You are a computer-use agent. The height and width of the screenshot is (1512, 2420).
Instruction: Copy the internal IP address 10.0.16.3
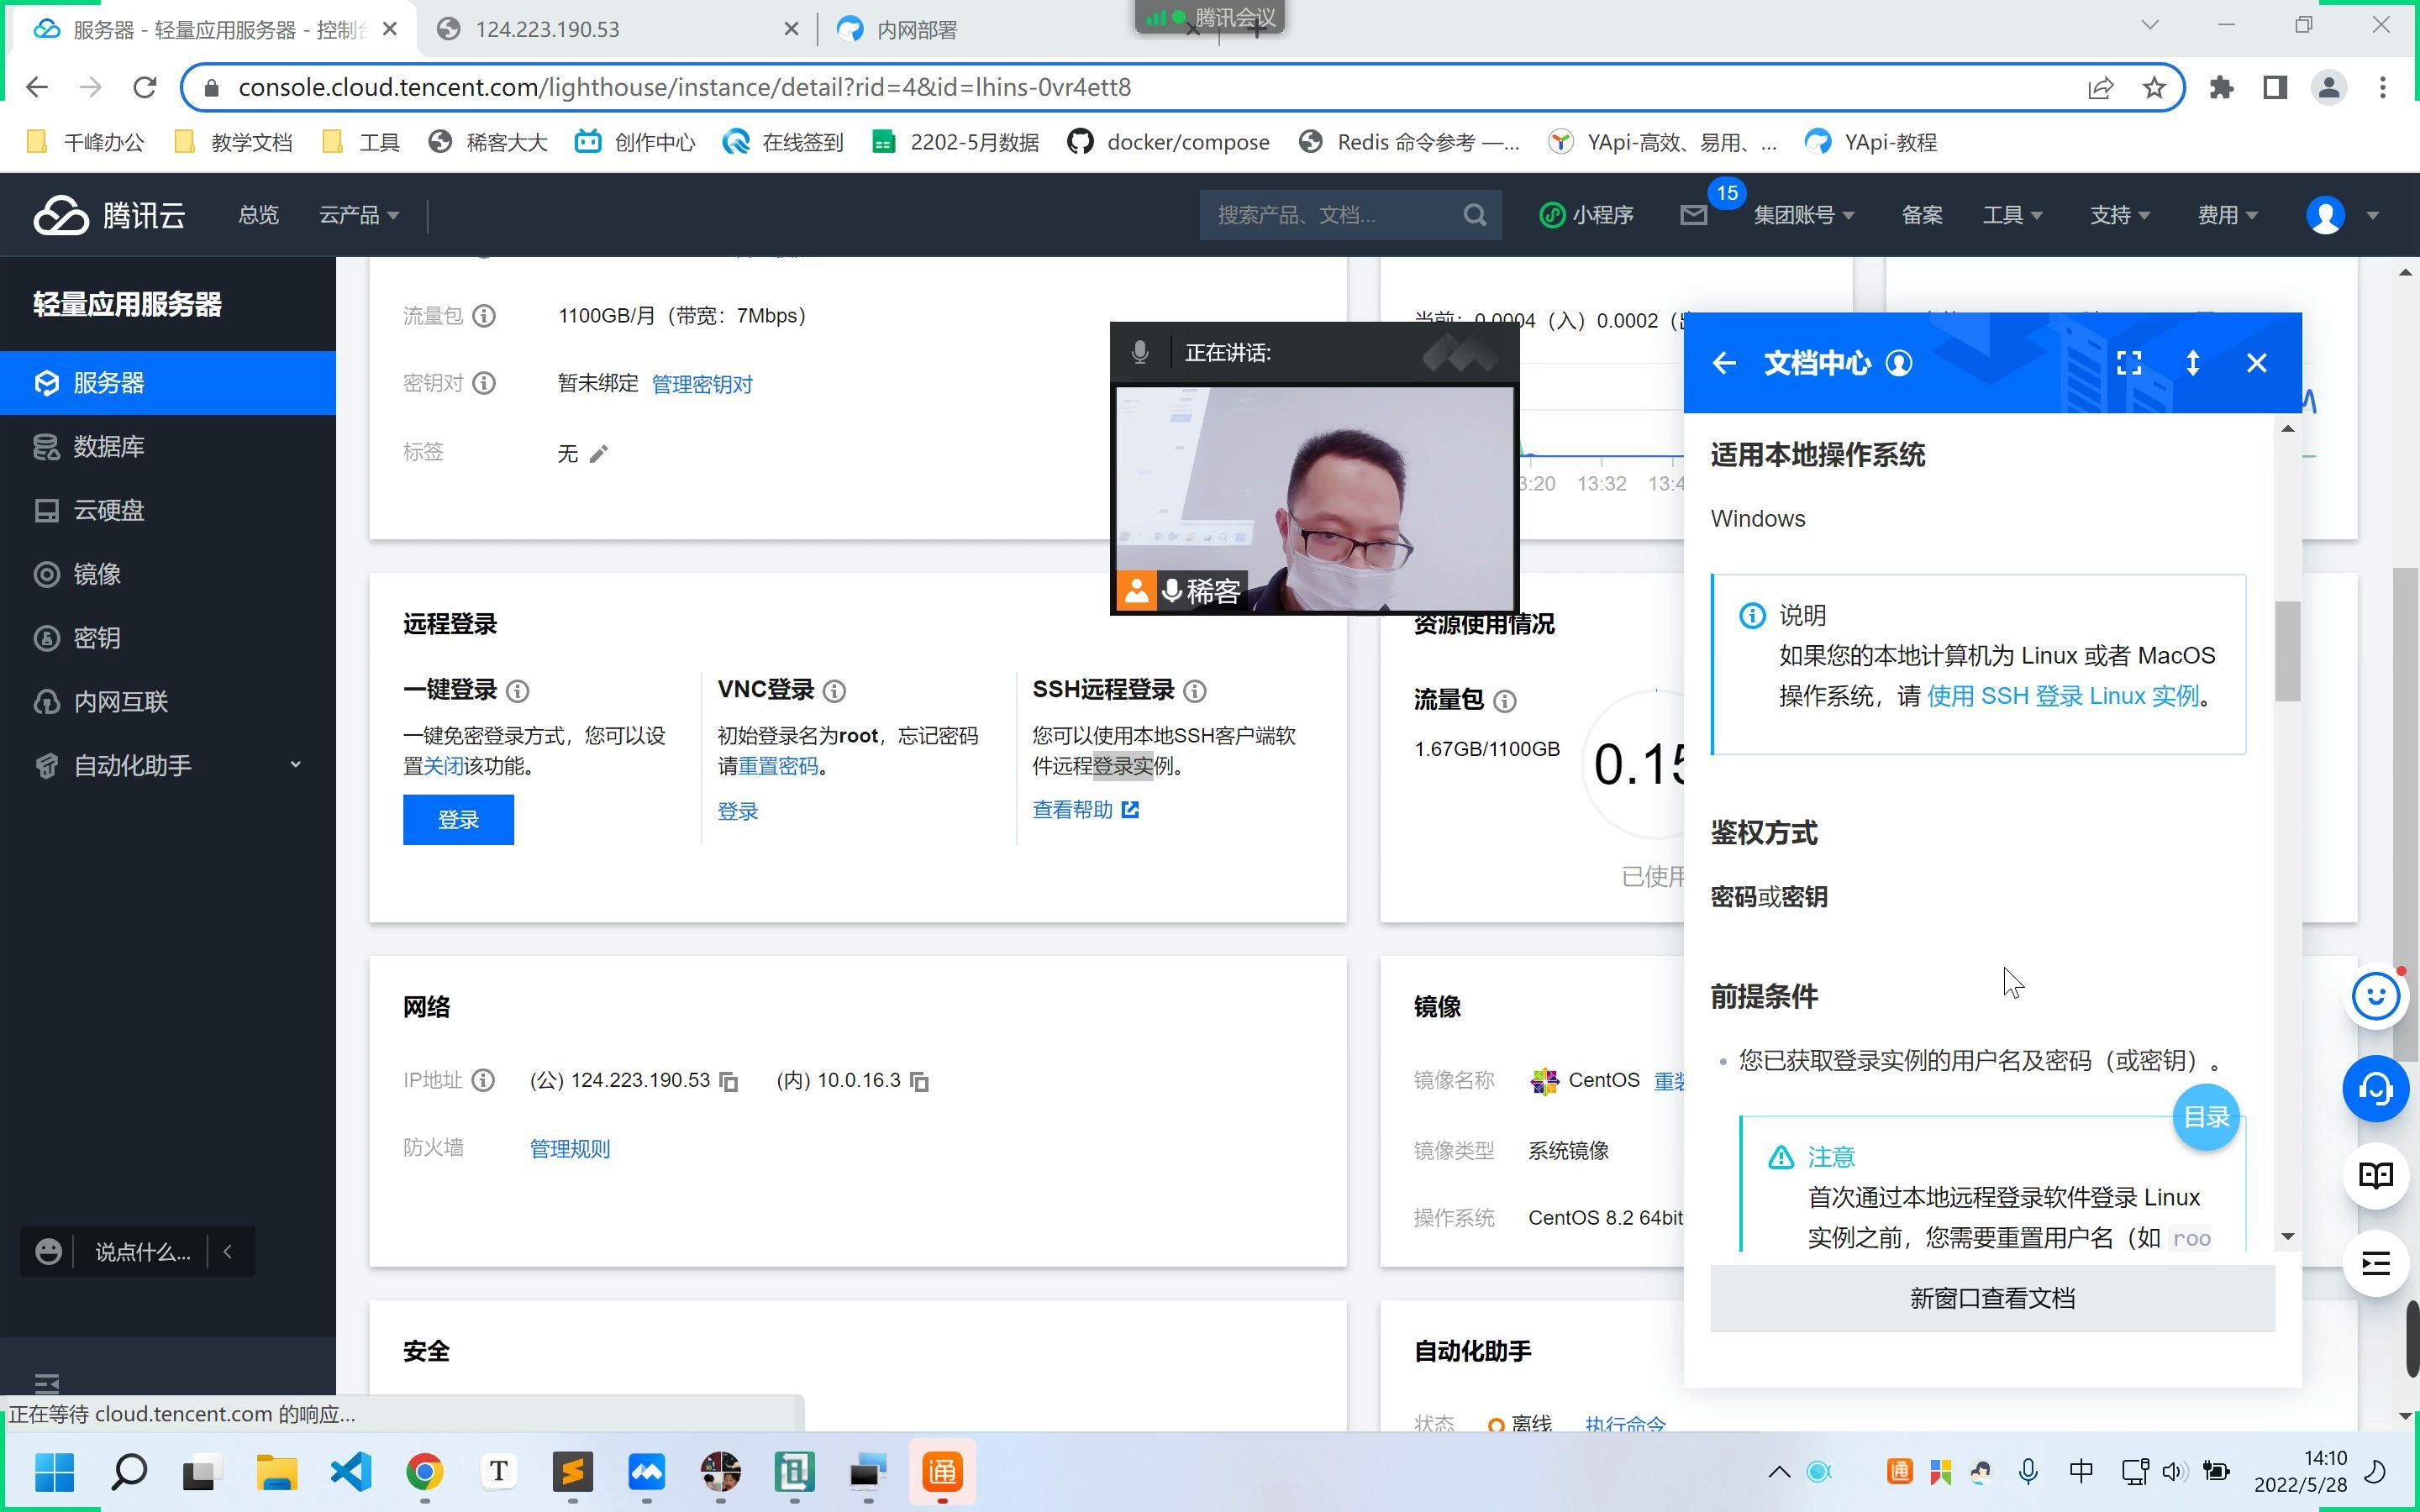pyautogui.click(x=920, y=1081)
